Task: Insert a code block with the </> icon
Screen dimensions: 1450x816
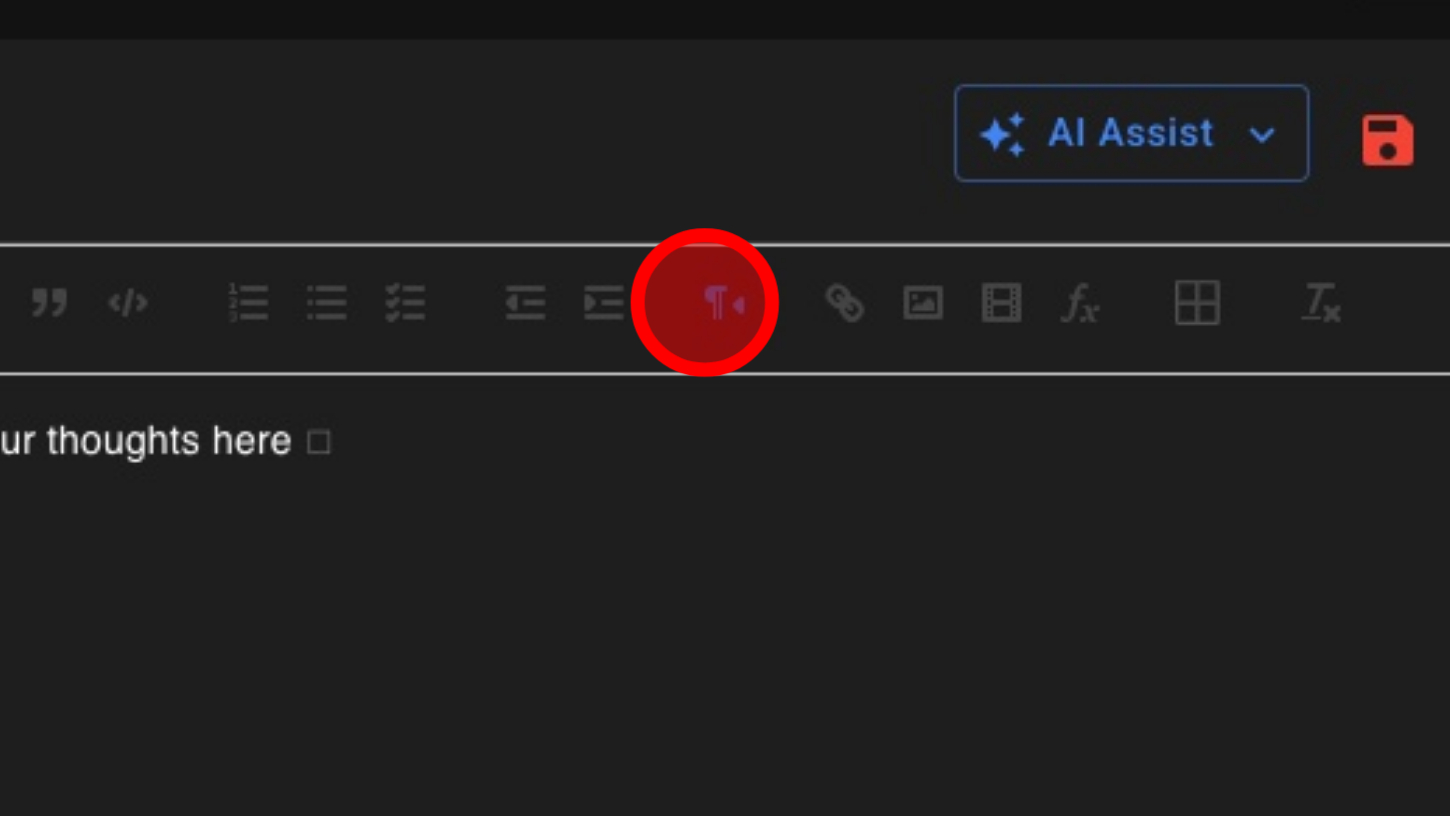Action: pos(128,302)
